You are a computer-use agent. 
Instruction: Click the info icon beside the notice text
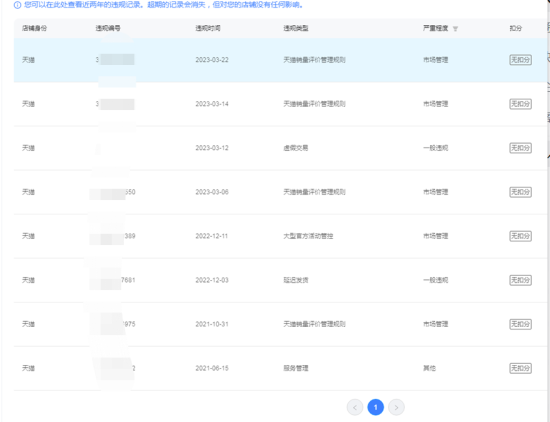click(17, 5)
